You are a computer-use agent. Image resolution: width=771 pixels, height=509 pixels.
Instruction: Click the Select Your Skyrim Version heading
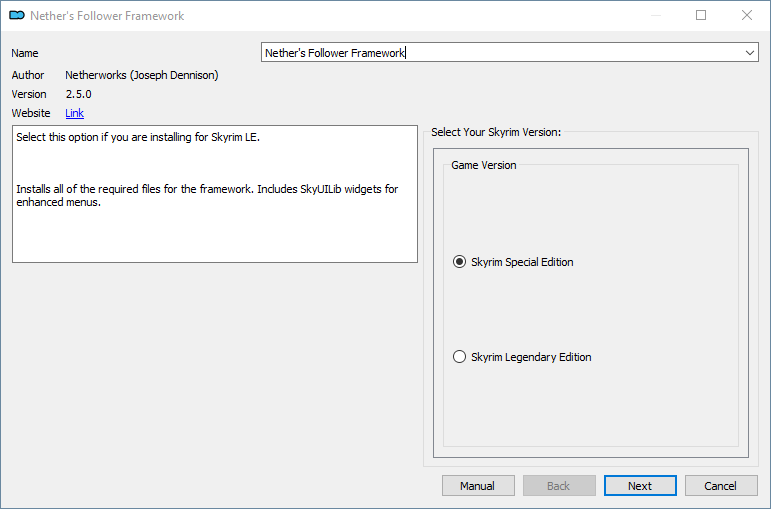496,132
